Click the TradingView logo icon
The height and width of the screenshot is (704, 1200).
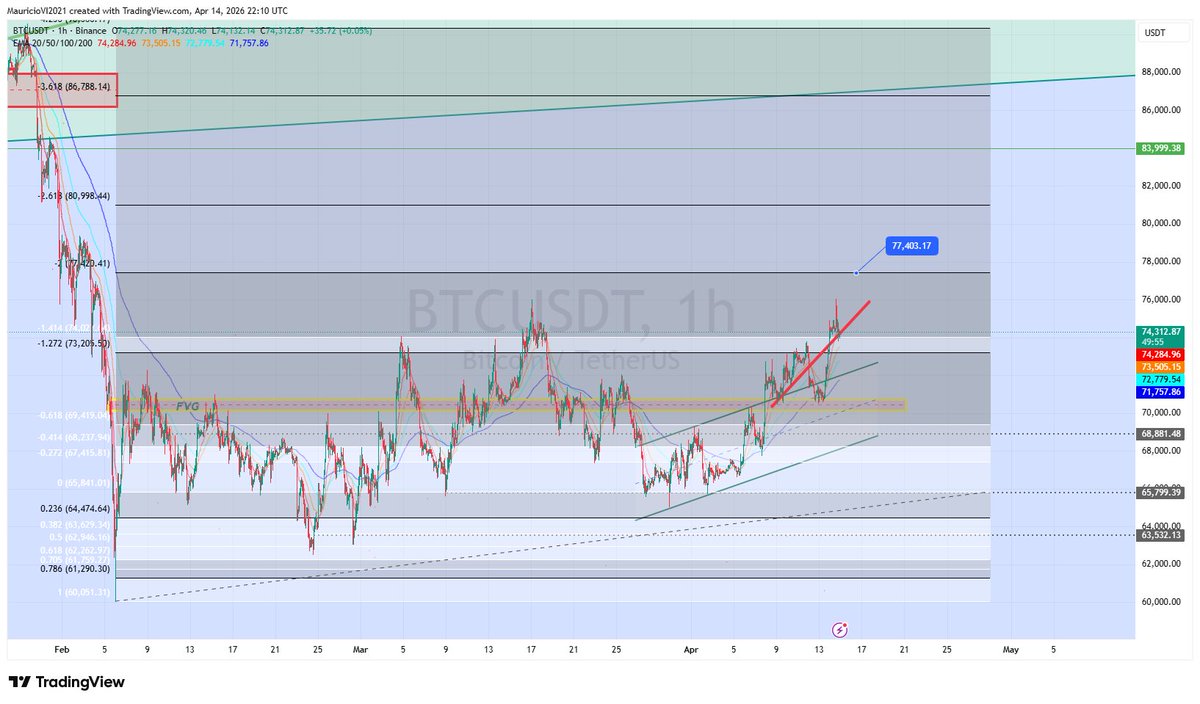(20, 682)
